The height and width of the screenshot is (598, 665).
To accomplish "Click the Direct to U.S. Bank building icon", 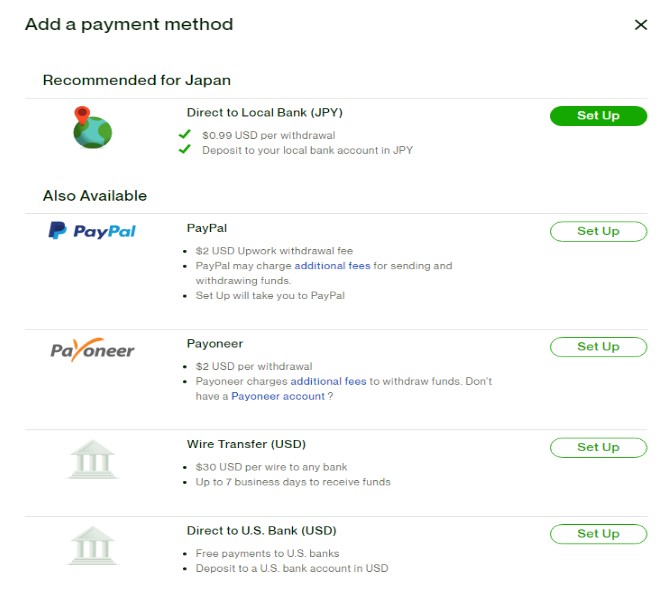I will [x=92, y=546].
